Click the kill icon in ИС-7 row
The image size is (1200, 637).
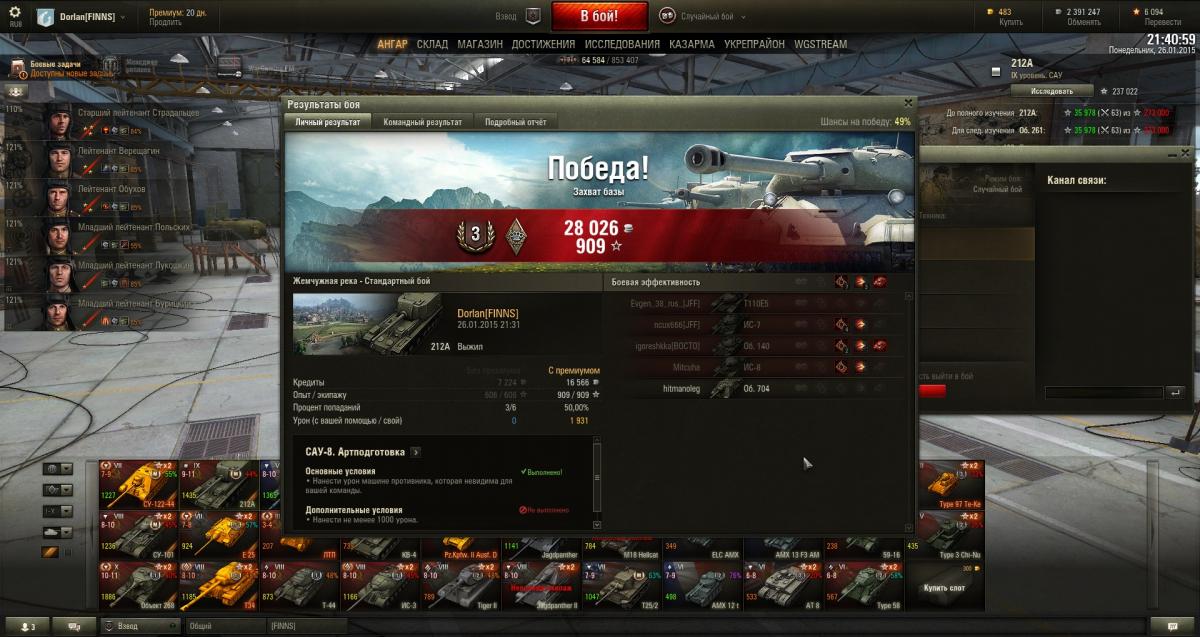880,324
